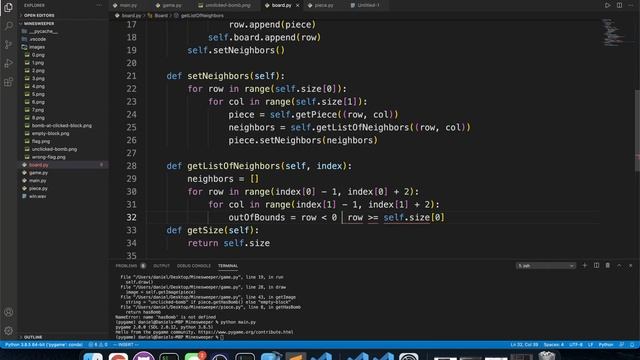The width and height of the screenshot is (640, 360).
Task: Expand the Open Editors section
Action: (x=39, y=15)
